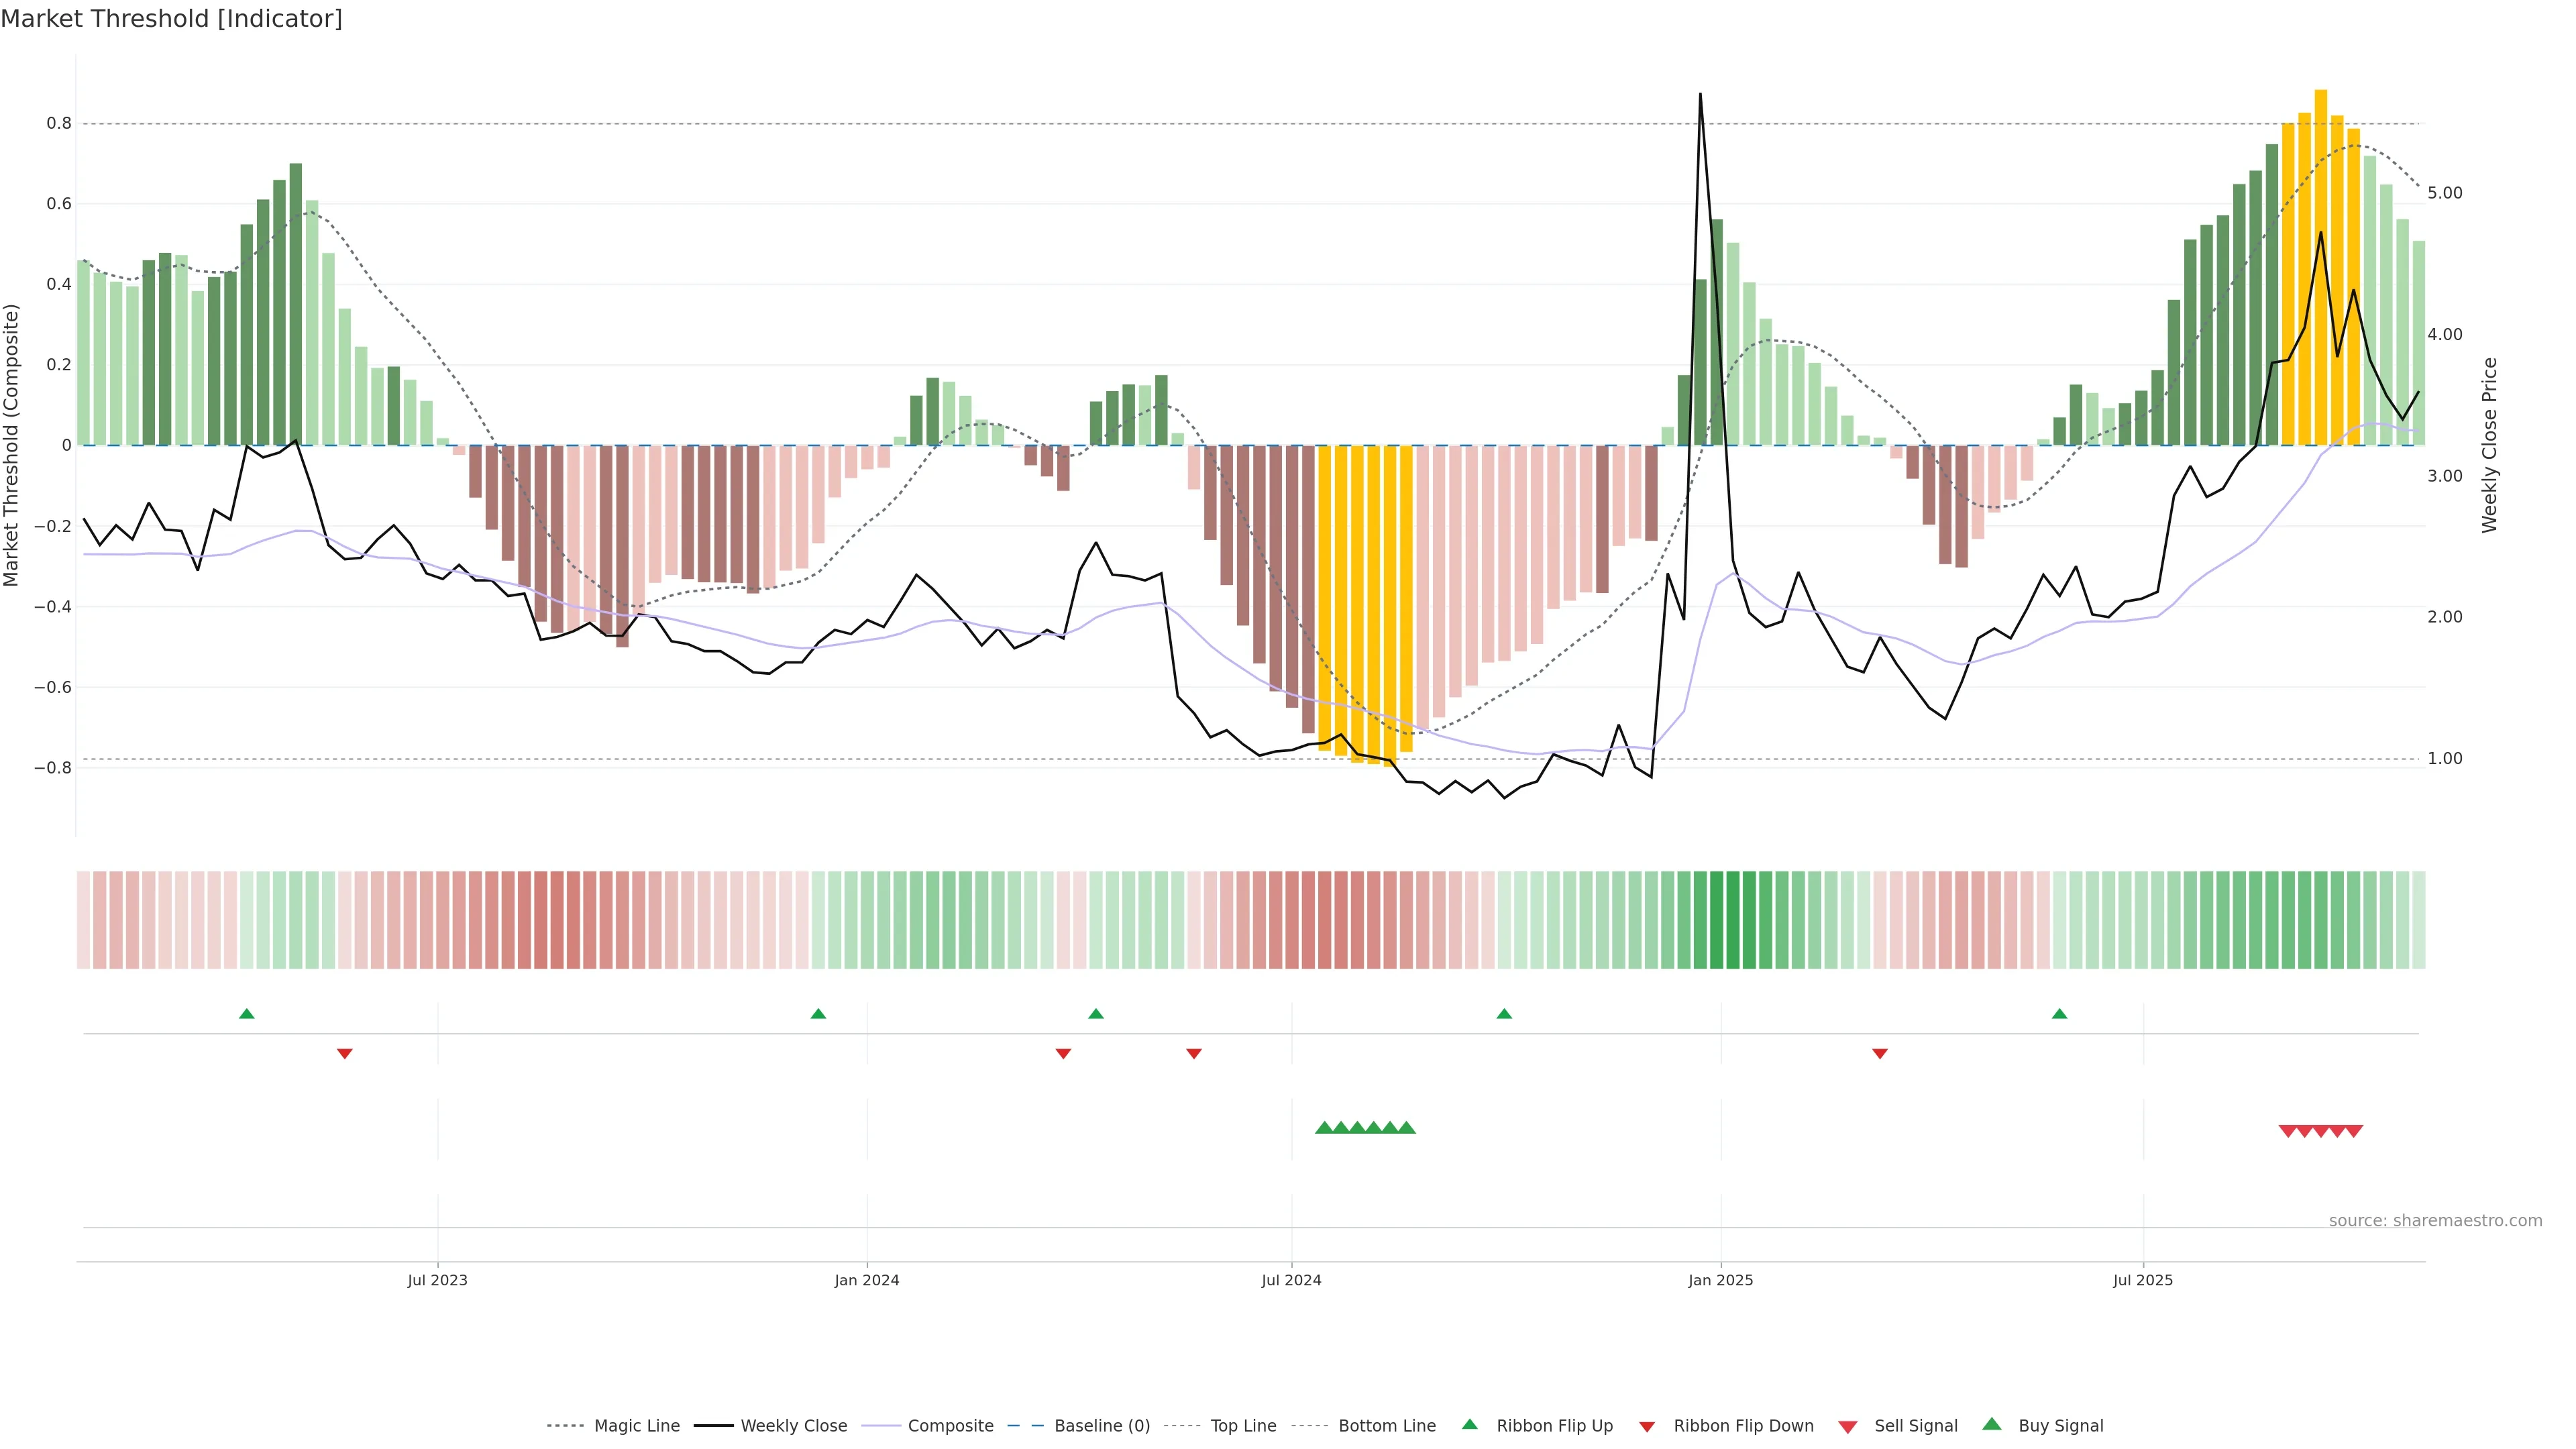
Task: Click Baseline (0) legend entry
Action: 1102,1426
